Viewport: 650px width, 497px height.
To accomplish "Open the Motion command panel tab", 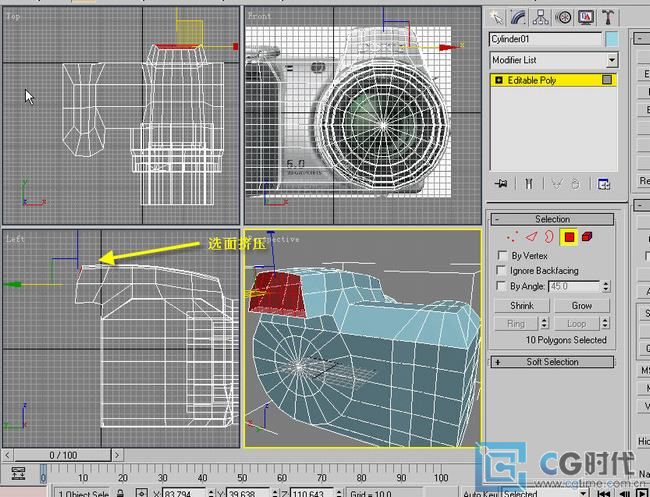I will pos(563,17).
